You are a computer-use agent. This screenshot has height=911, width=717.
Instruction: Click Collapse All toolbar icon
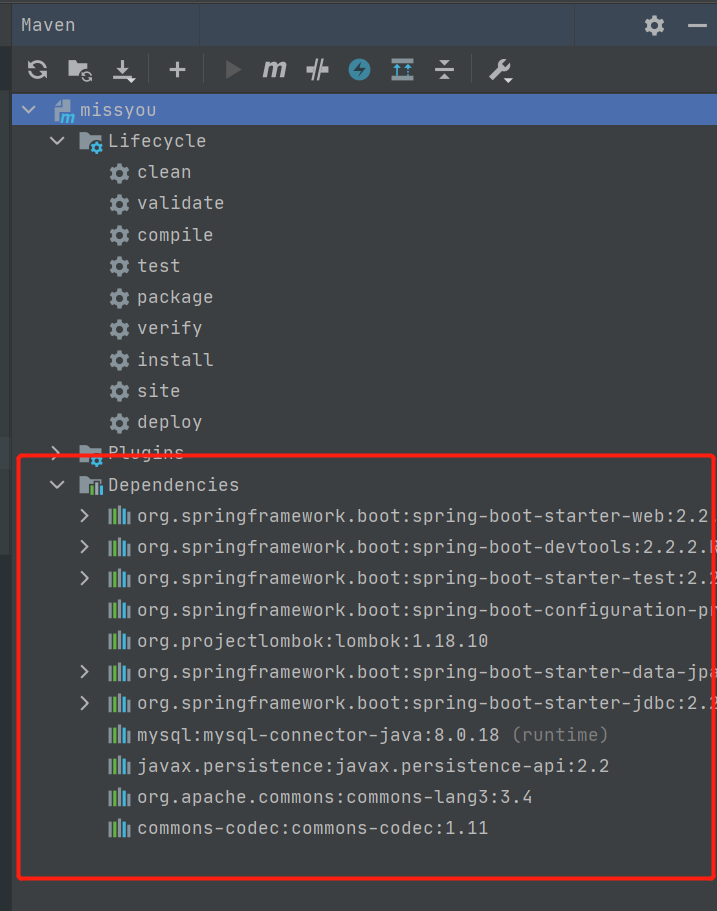[x=444, y=70]
